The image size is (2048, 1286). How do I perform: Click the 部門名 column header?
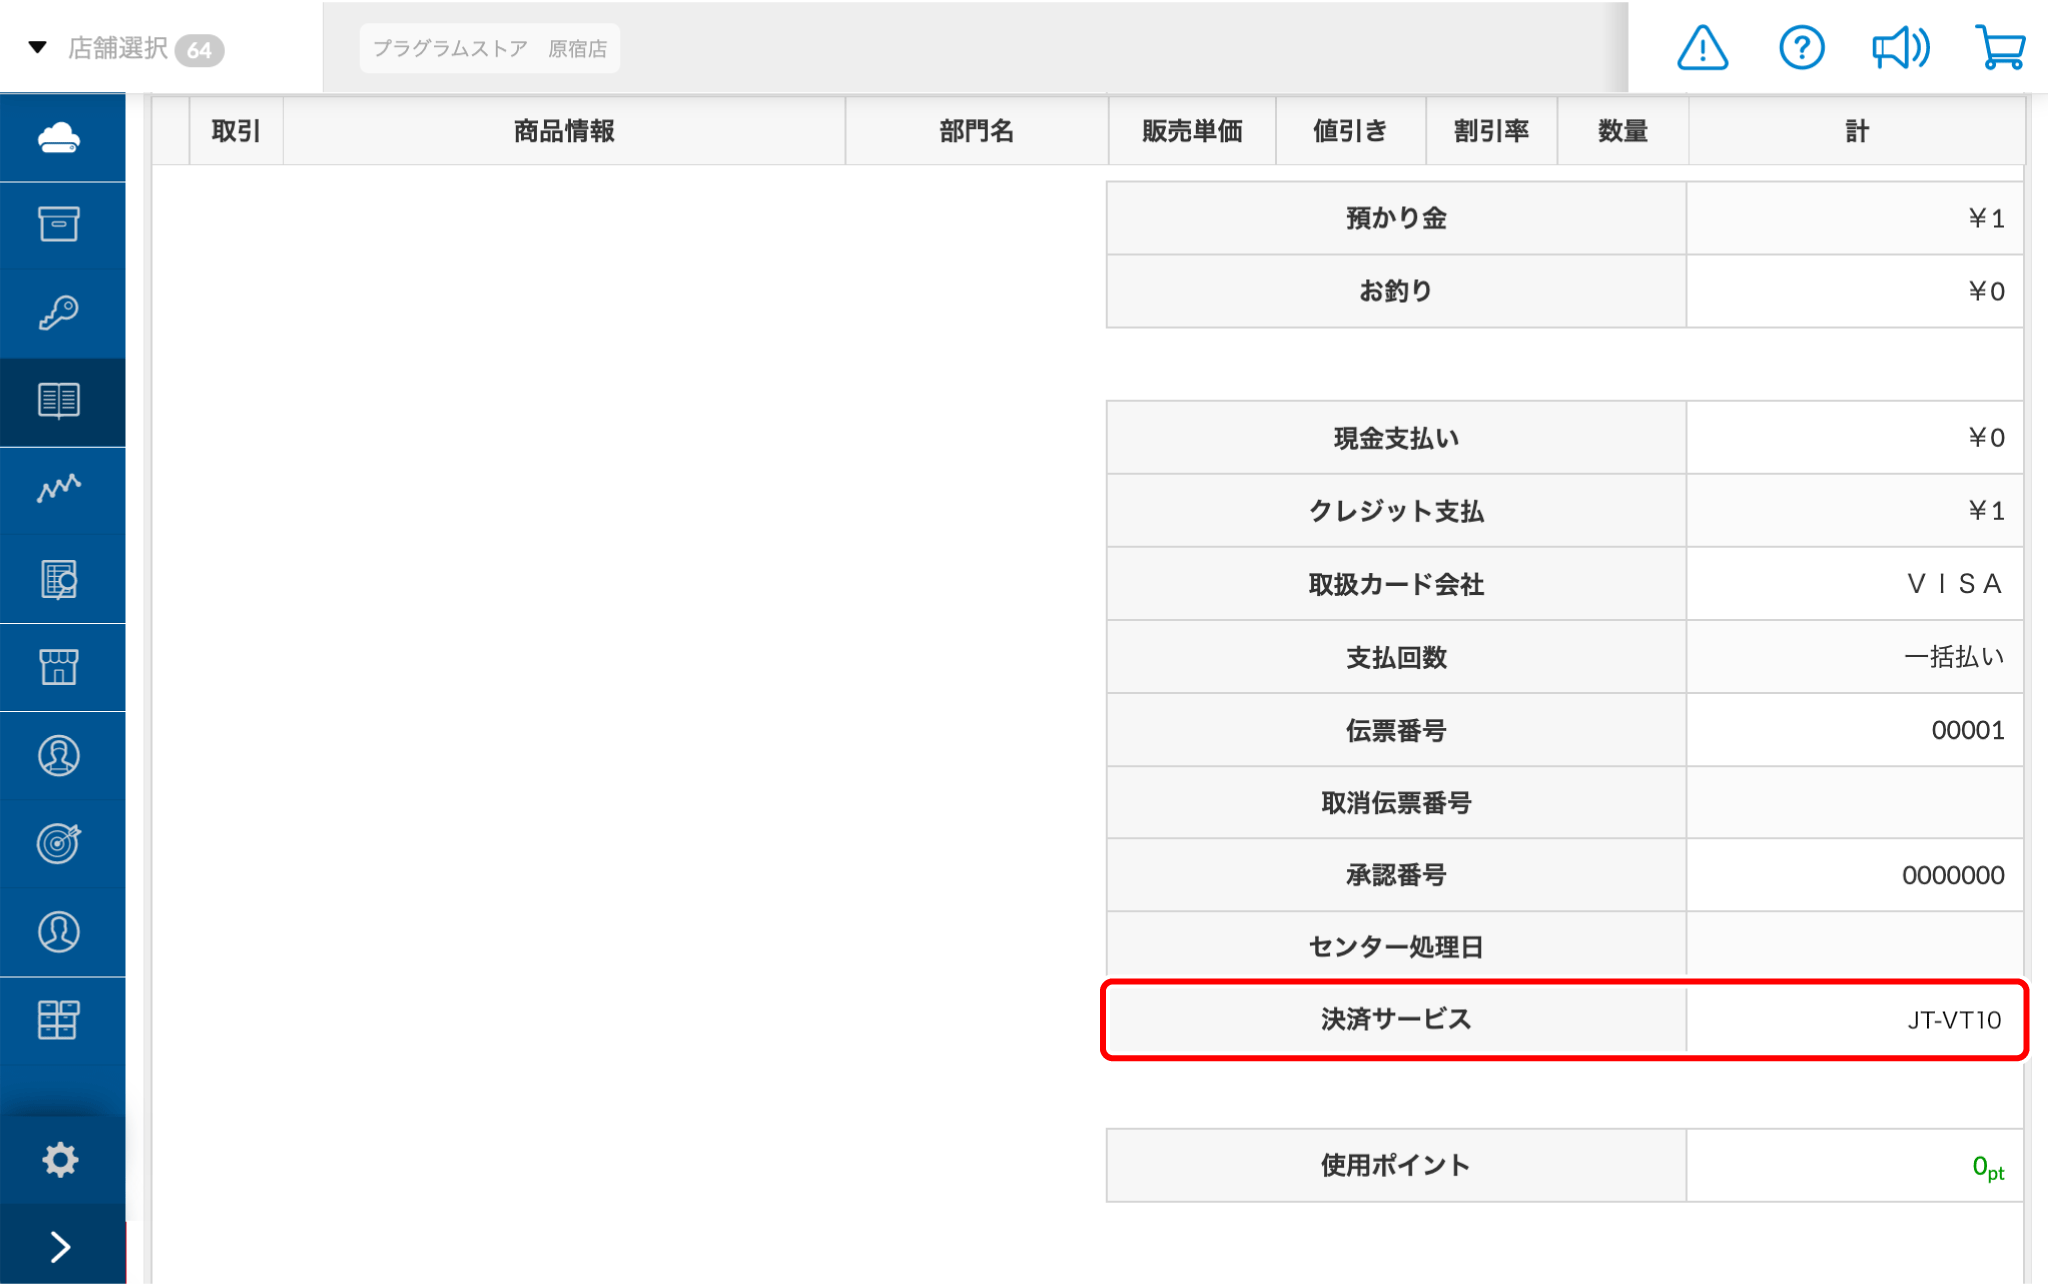pyautogui.click(x=976, y=131)
